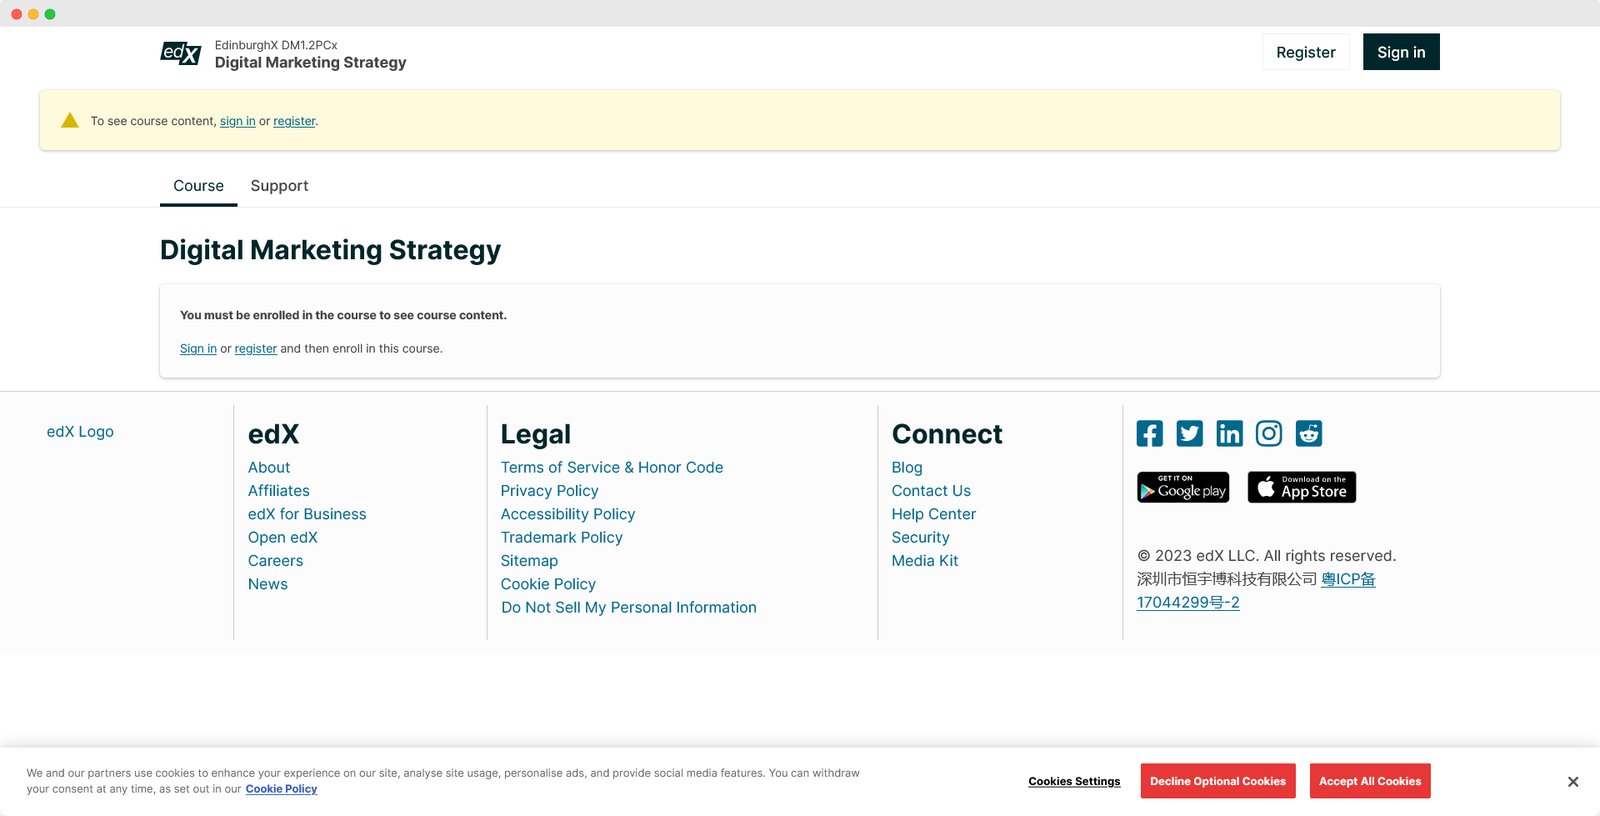Viewport: 1600px width, 816px height.
Task: Download on the App Store badge
Action: (x=1302, y=487)
